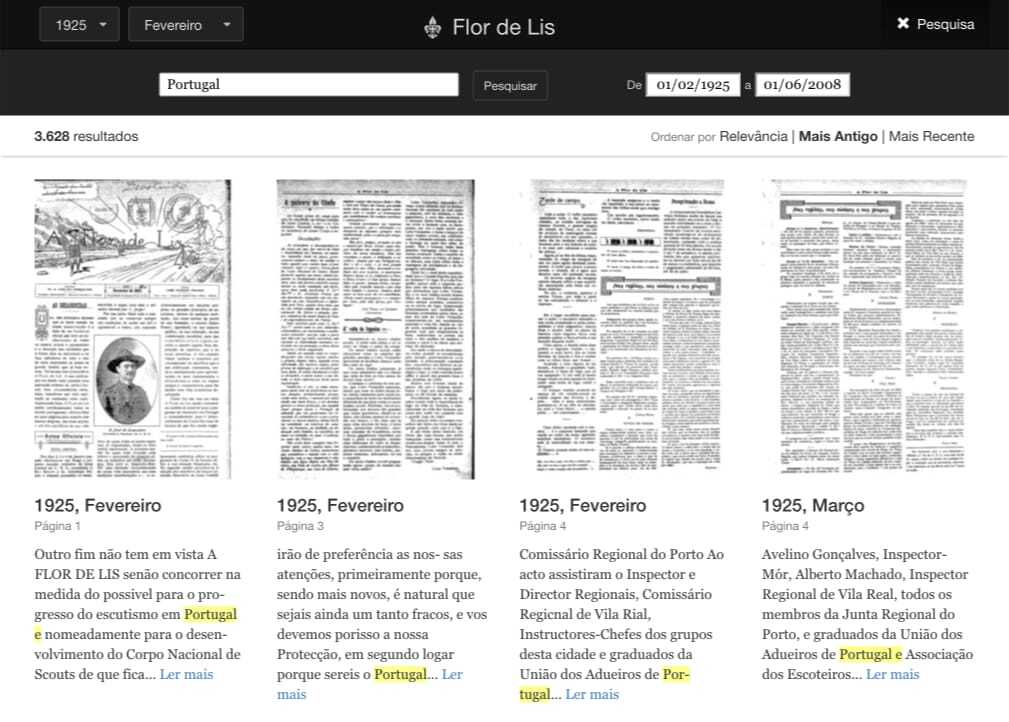1009x722 pixels.
Task: Click the Flor de Lis fleur-de-lis logo icon
Action: 432,26
